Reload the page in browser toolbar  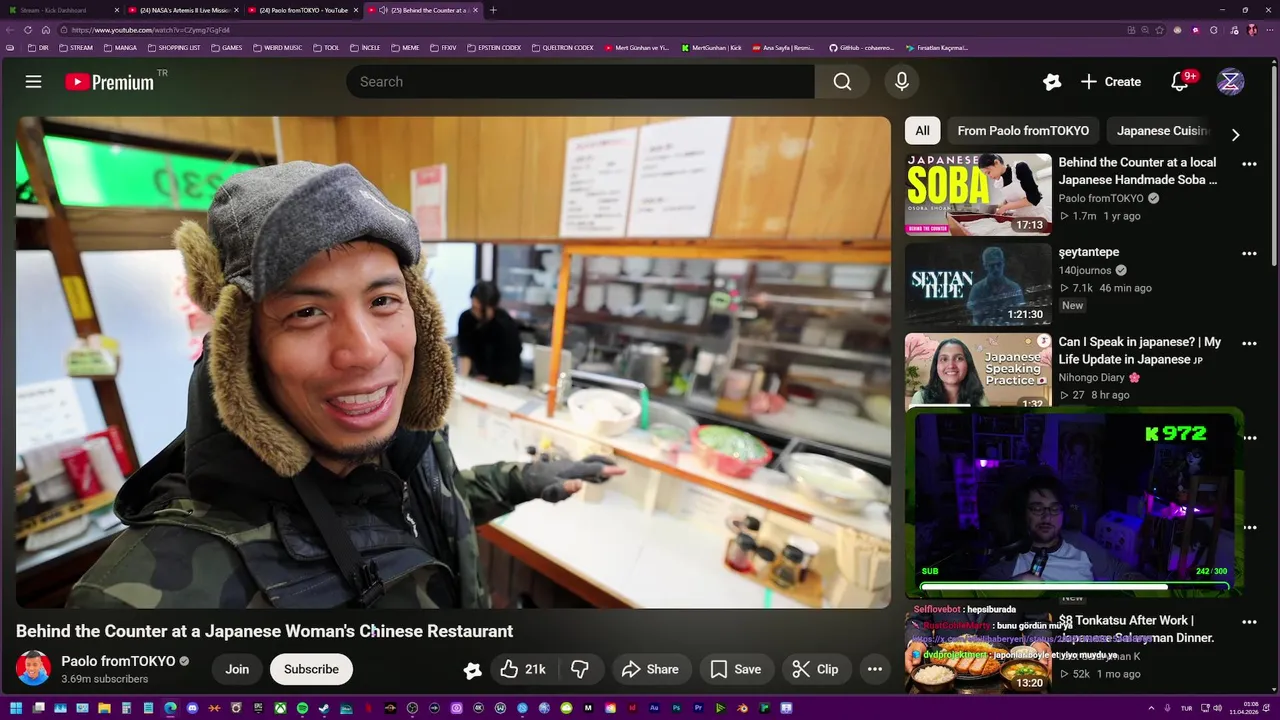click(28, 30)
